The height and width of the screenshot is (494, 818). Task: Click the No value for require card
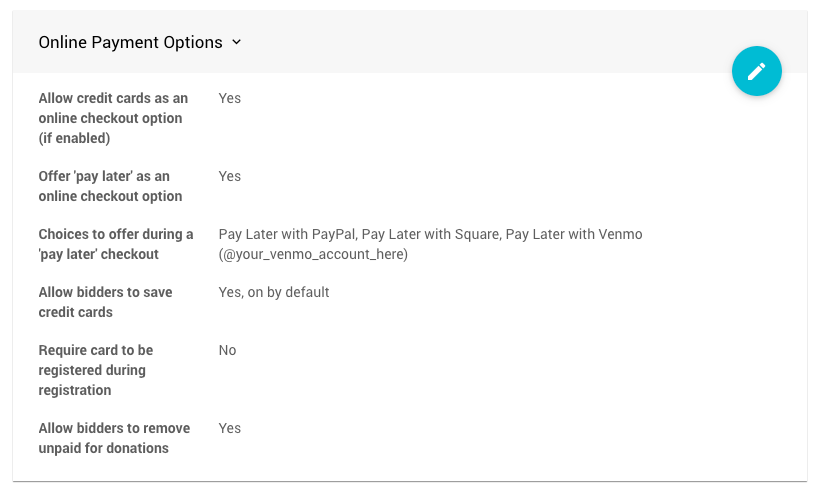[x=228, y=350]
